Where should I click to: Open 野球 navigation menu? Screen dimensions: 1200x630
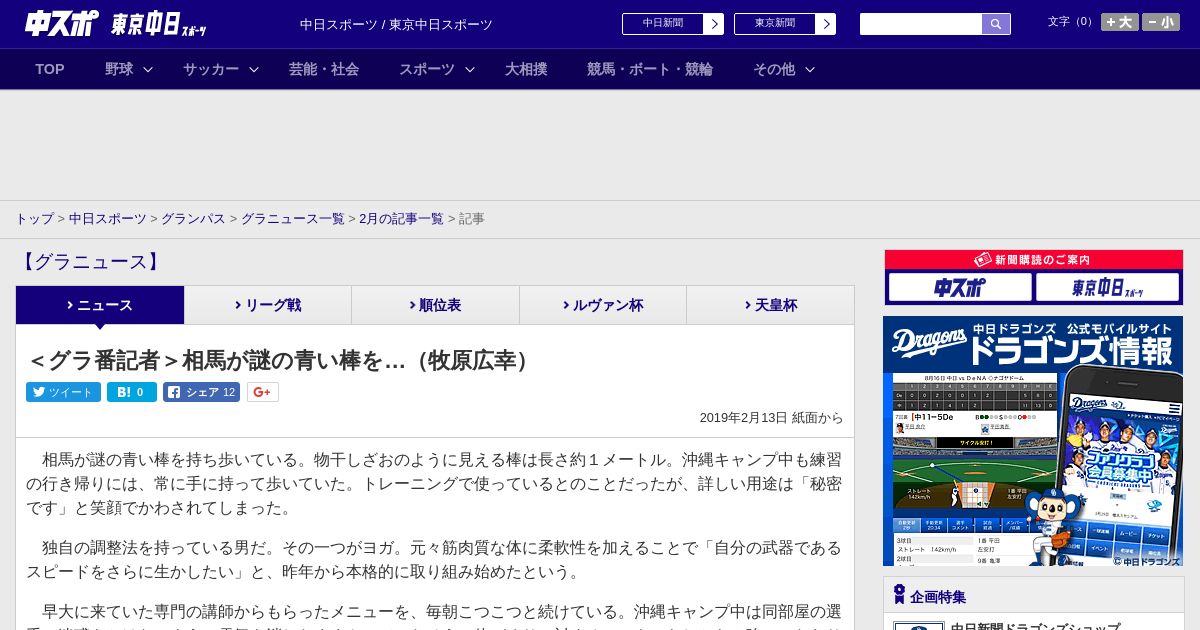click(119, 69)
